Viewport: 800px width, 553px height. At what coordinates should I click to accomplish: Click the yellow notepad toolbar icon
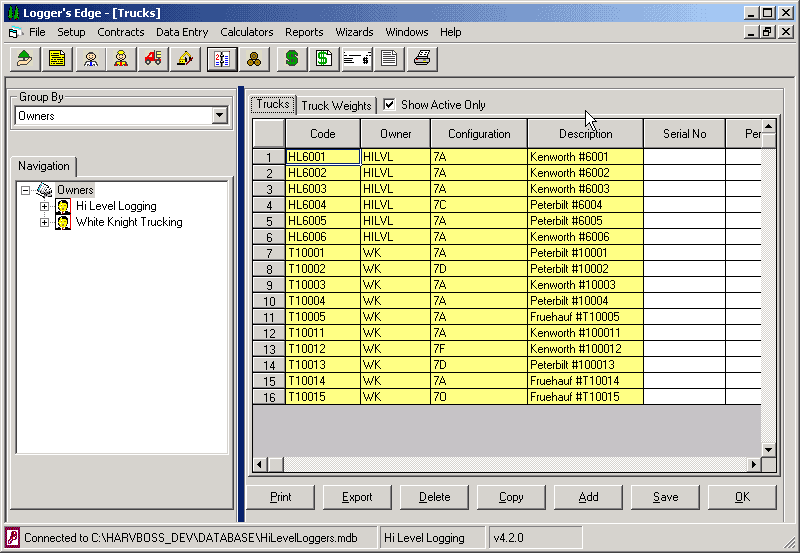[x=57, y=59]
